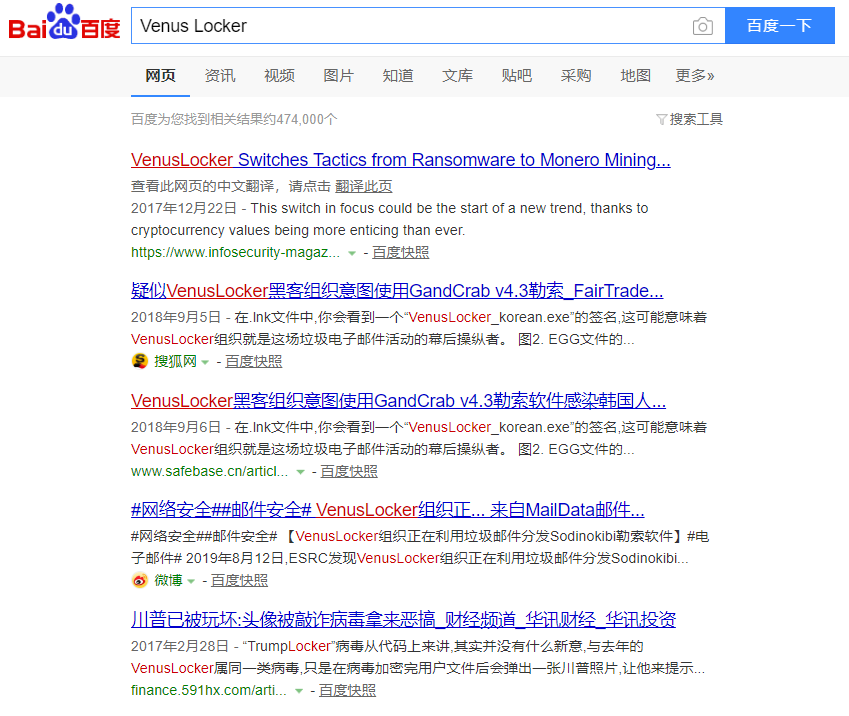Click the 百度一下 search button

click(780, 25)
